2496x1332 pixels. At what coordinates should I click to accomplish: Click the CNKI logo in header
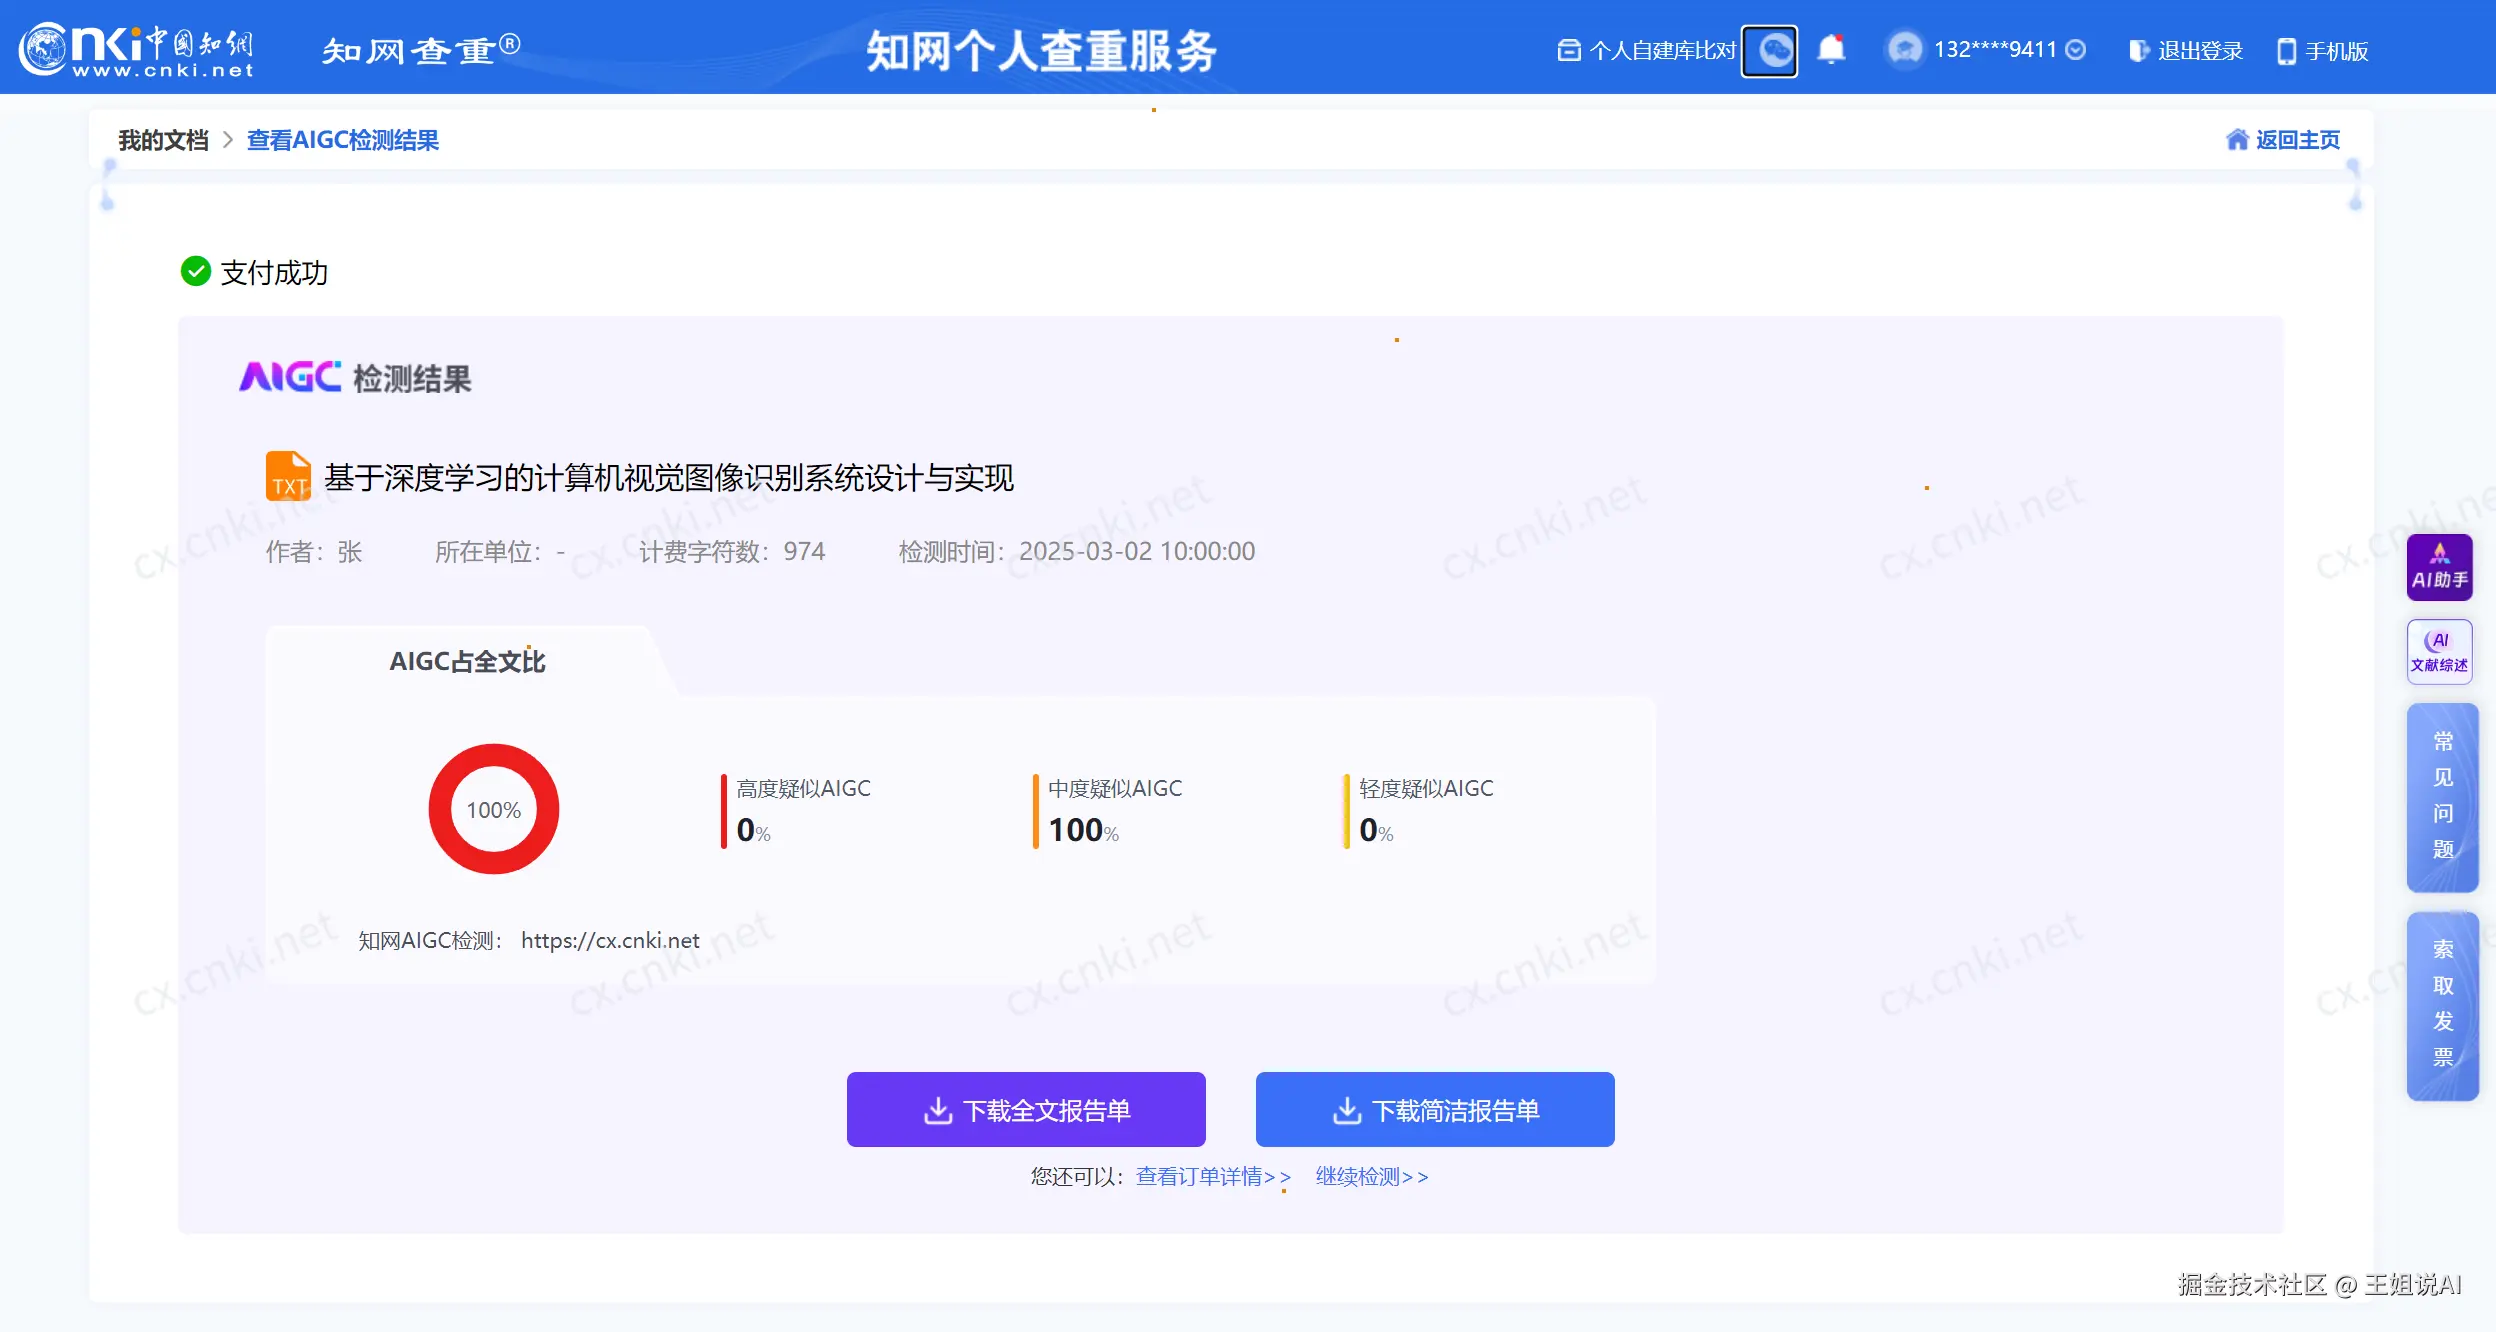136,49
